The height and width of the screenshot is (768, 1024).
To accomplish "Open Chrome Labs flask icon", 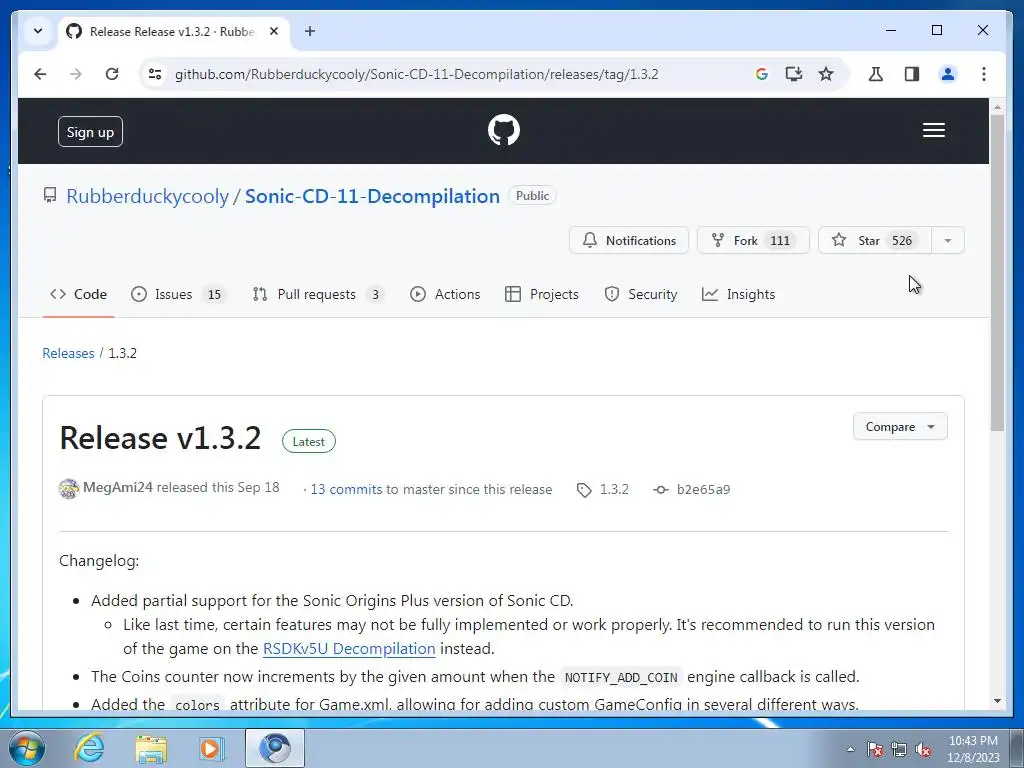I will [x=876, y=74].
